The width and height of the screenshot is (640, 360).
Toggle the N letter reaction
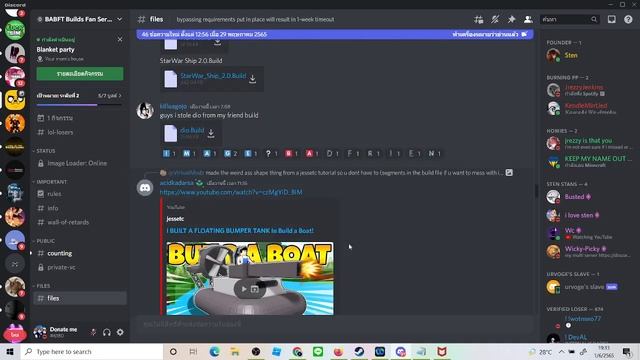click(x=434, y=153)
